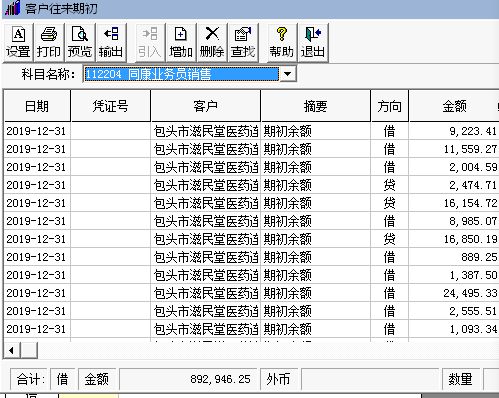Open the 设置 settings tool
The image size is (499, 398).
pyautogui.click(x=18, y=43)
